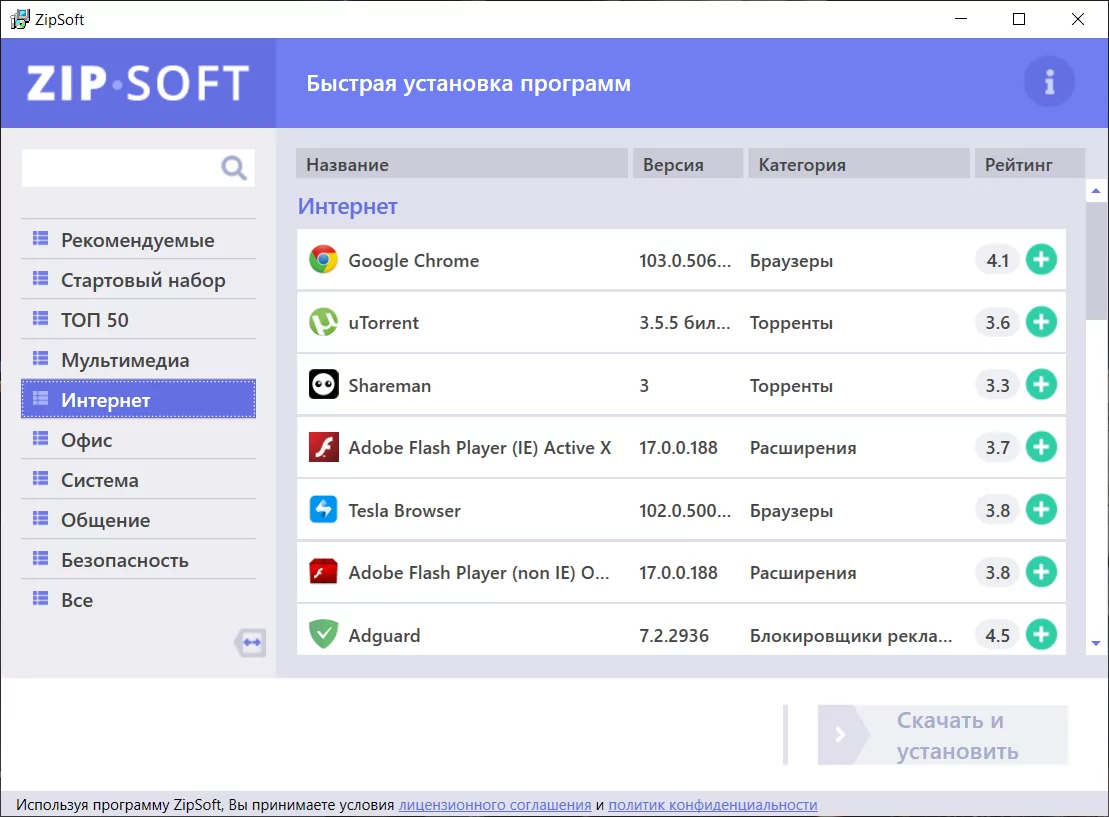Click the Shareman name text
Screen dimensions: 1109x817
coord(390,386)
